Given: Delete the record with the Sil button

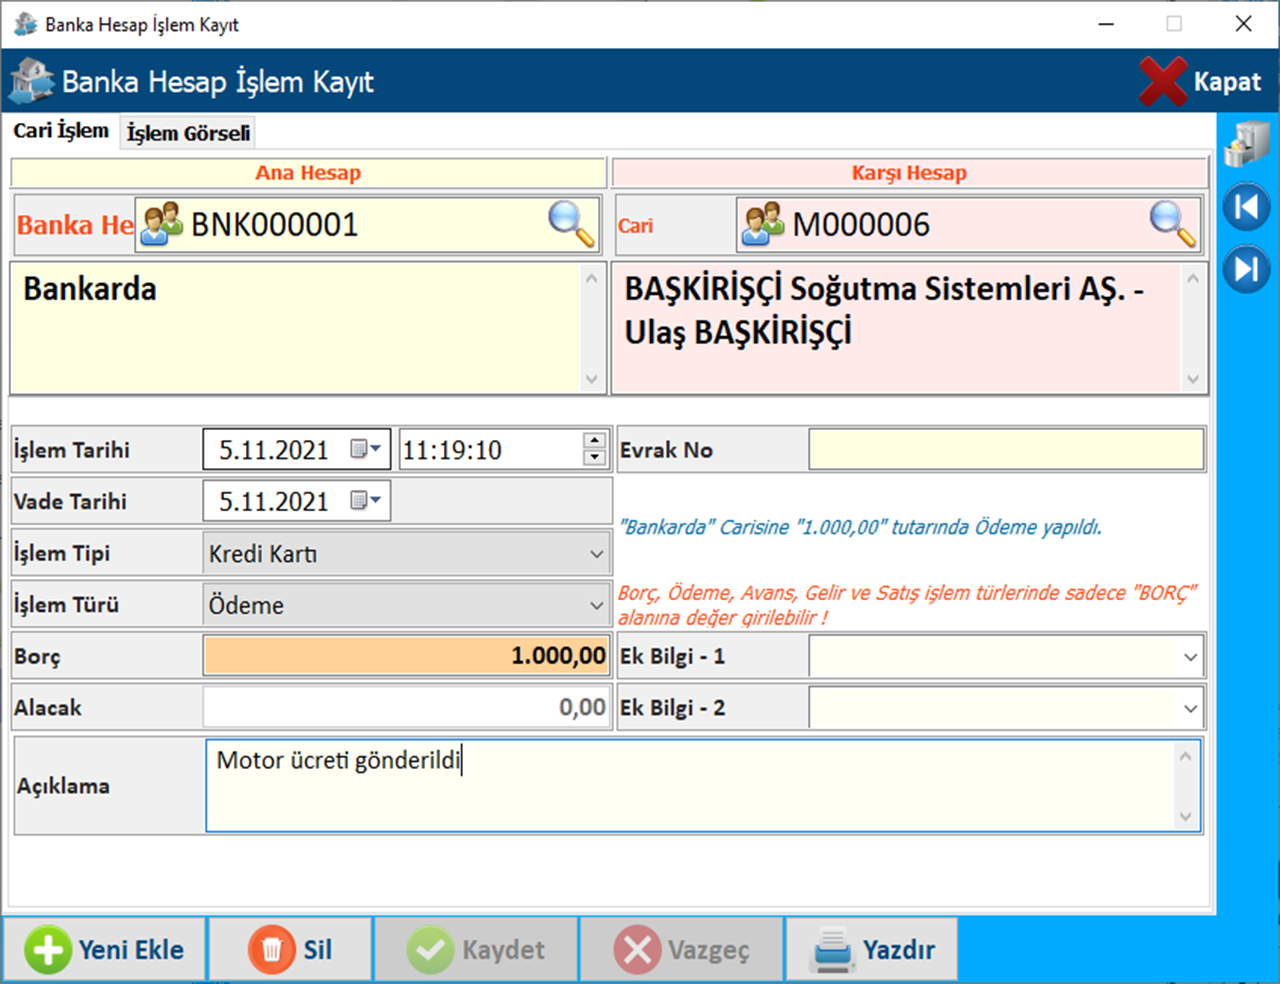Looking at the screenshot, I should click(x=290, y=949).
